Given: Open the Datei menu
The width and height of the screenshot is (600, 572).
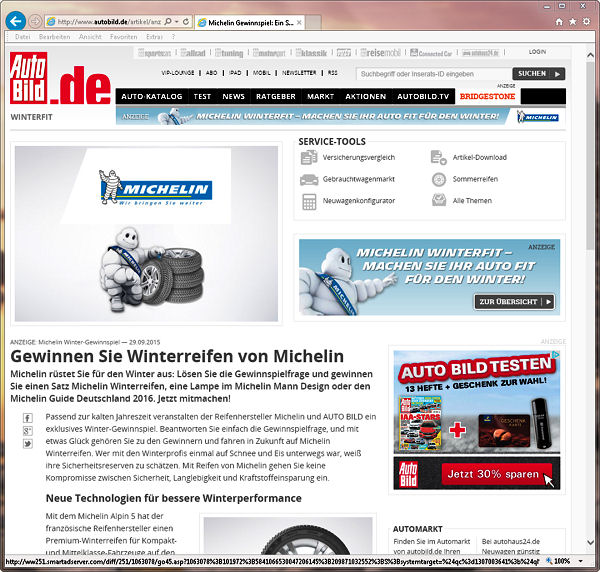Looking at the screenshot, I should 23,37.
